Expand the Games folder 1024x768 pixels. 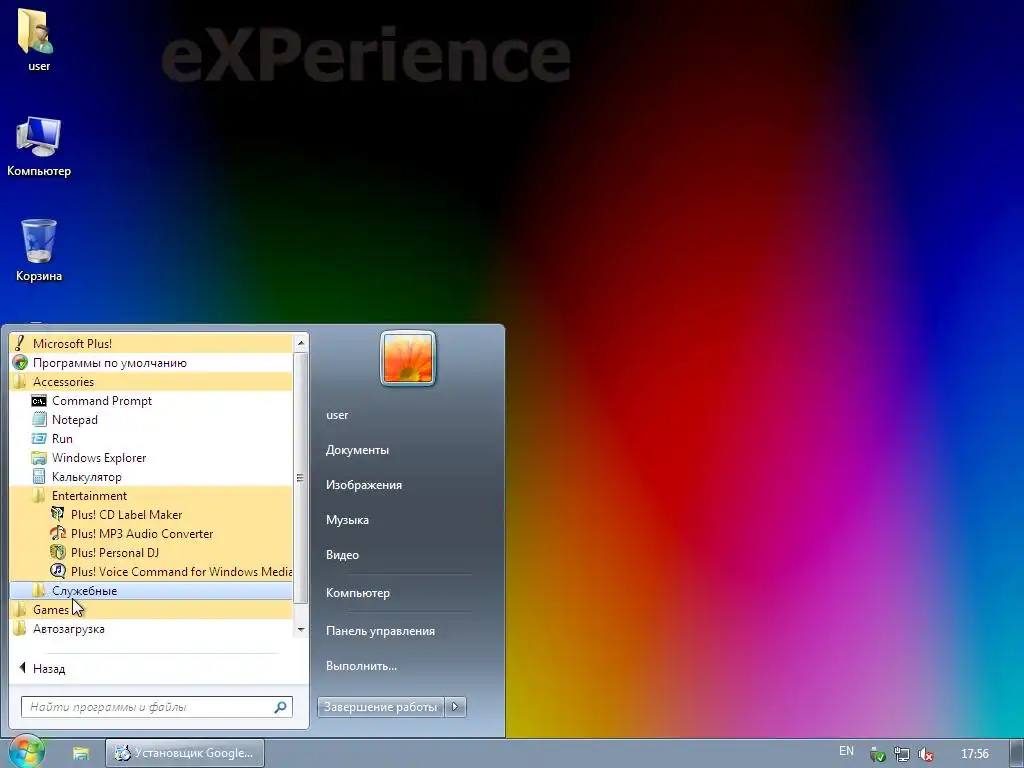(151, 609)
